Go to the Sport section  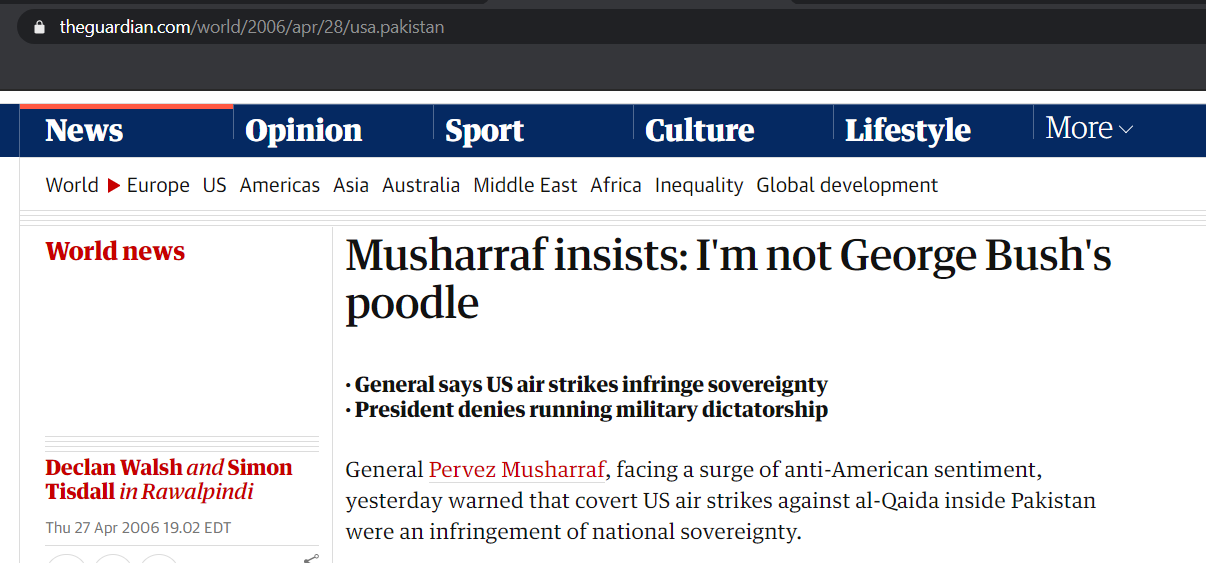click(x=484, y=130)
